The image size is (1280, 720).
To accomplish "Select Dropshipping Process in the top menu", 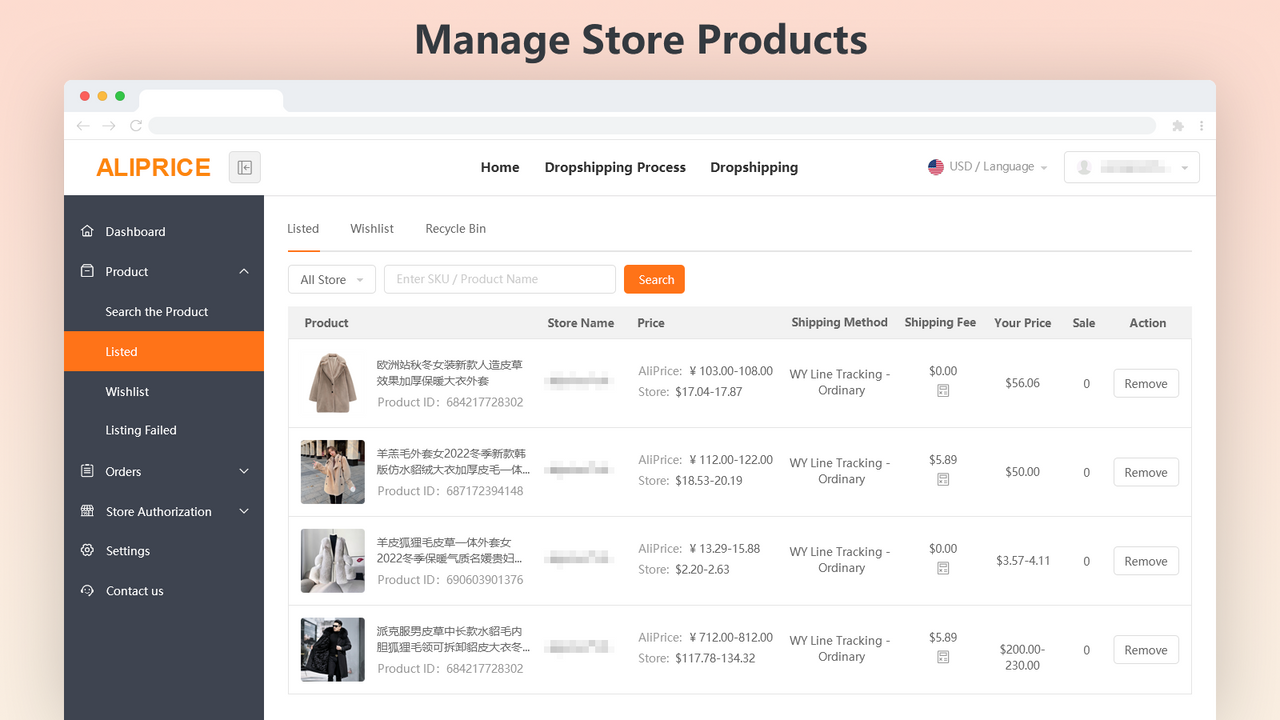I will click(x=615, y=167).
